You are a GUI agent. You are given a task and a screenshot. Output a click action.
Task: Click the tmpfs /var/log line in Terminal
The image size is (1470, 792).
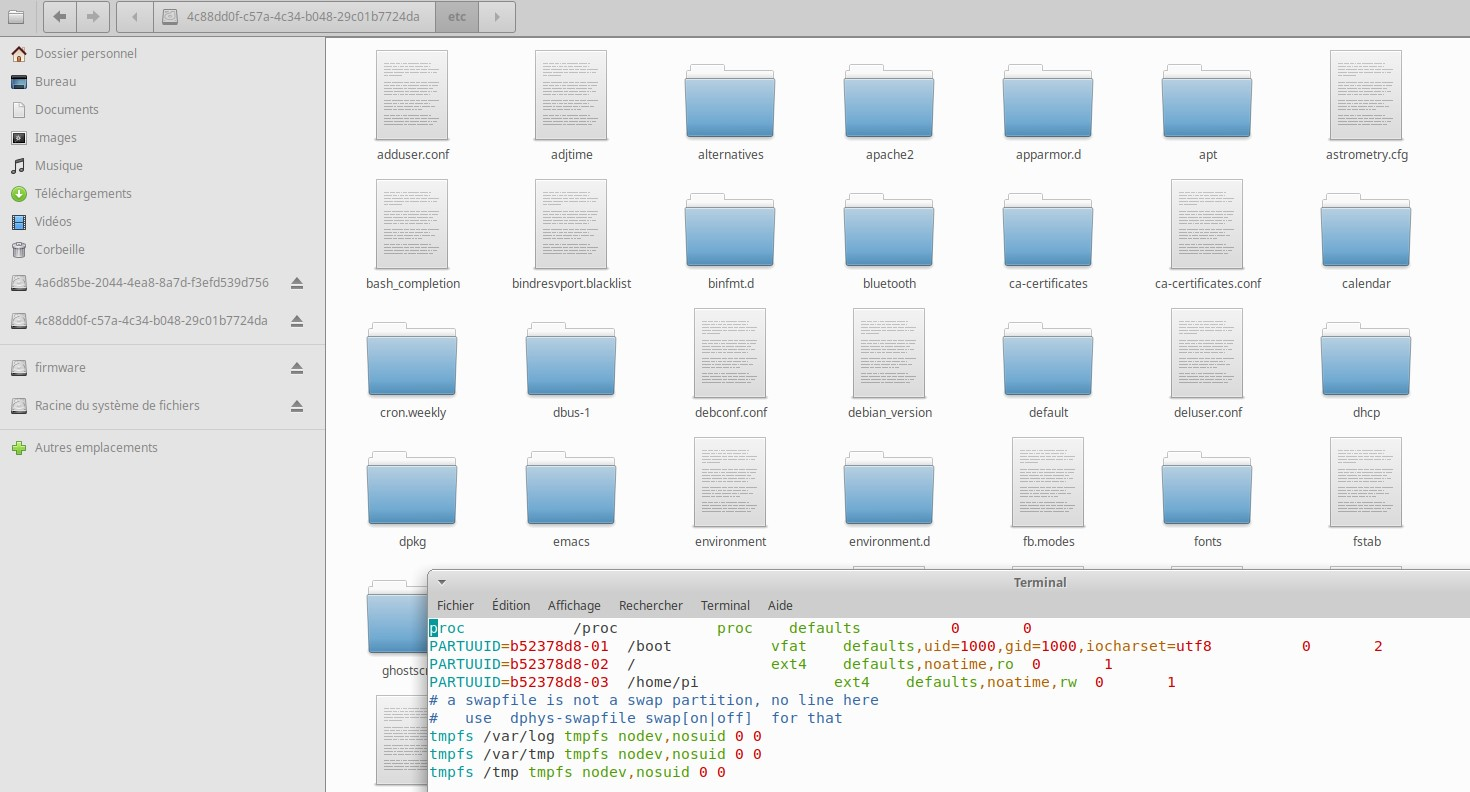click(596, 736)
